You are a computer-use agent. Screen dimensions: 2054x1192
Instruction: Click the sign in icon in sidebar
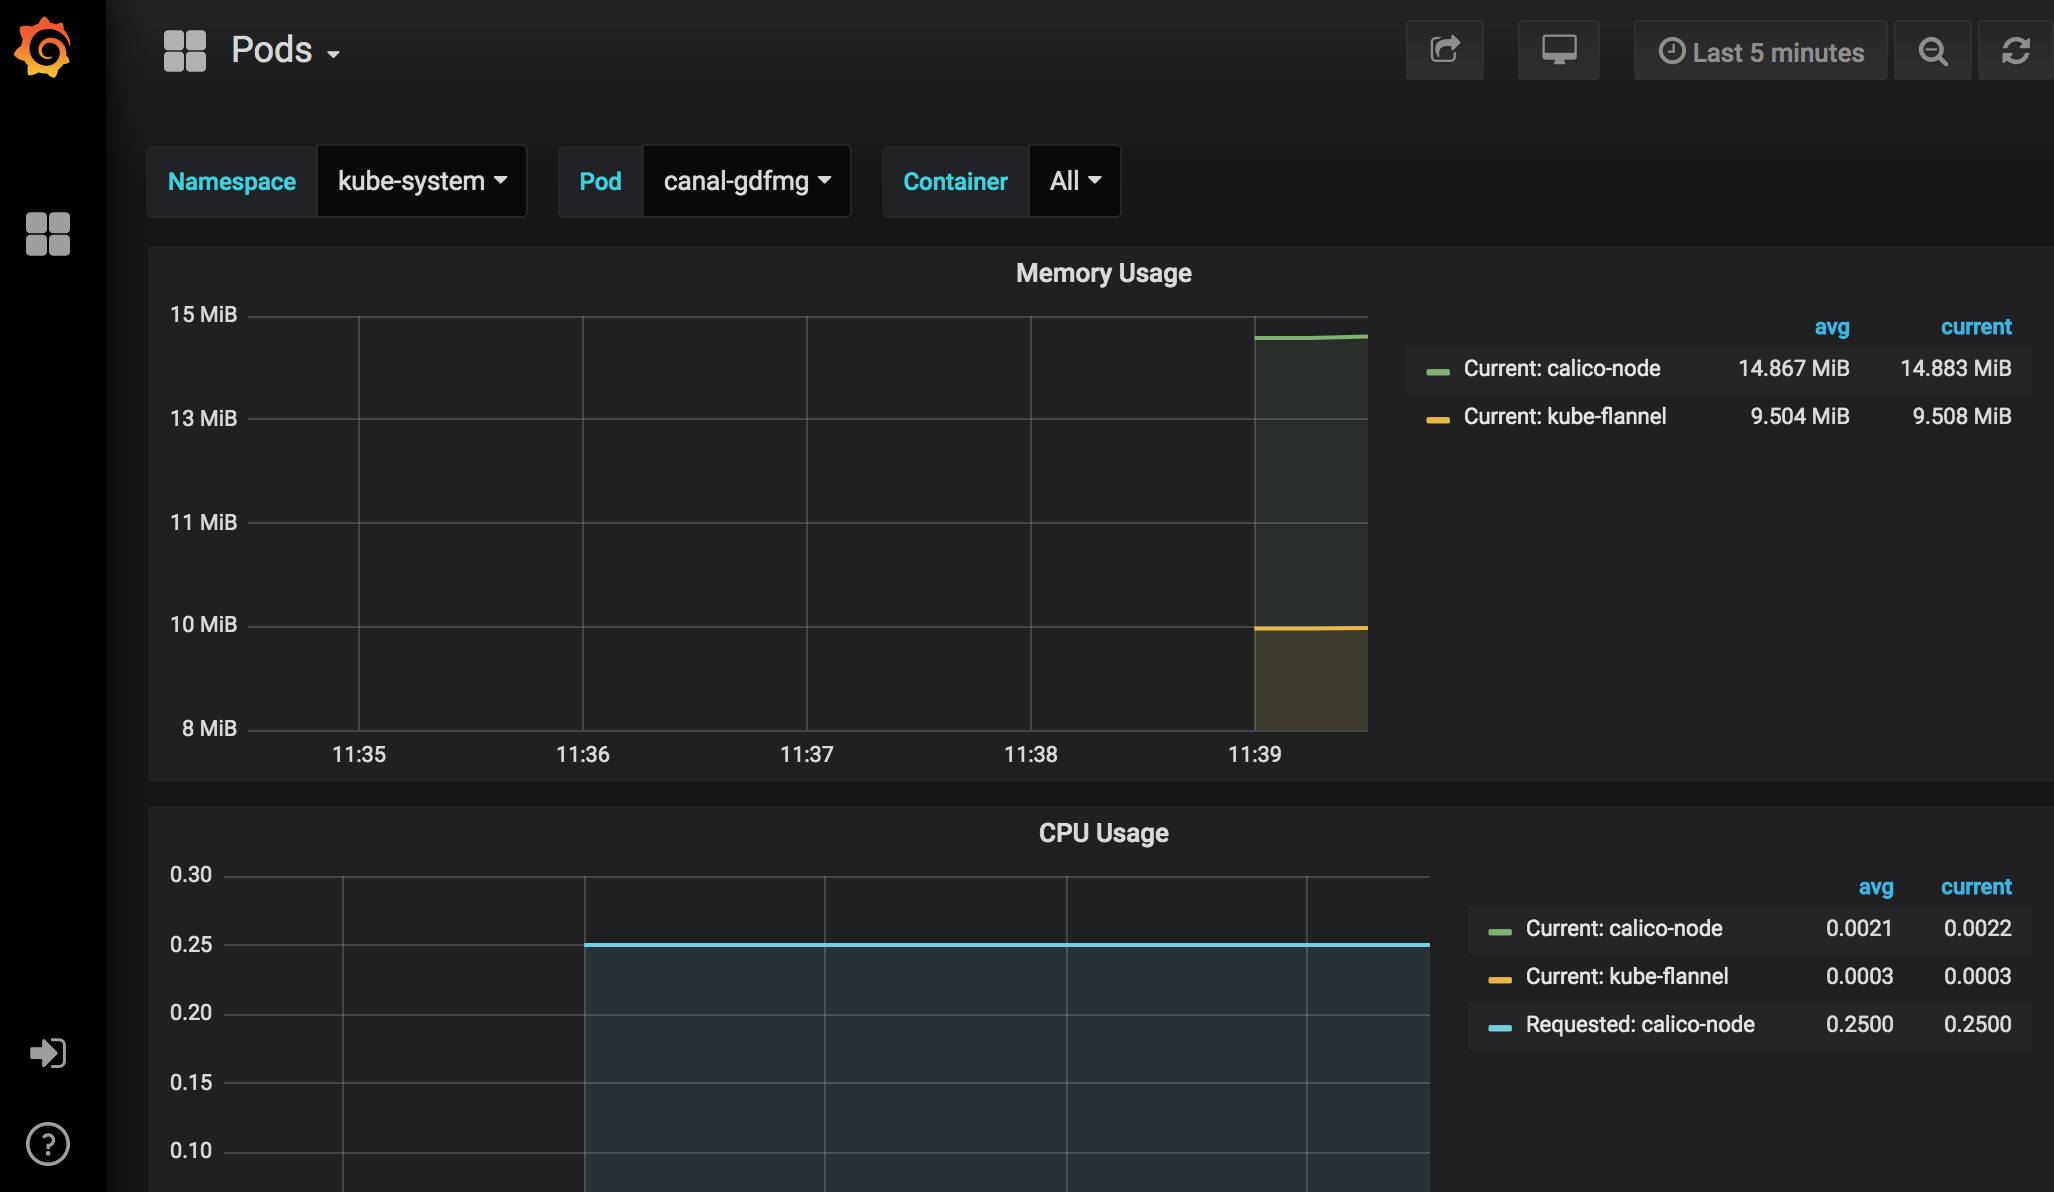point(47,1053)
